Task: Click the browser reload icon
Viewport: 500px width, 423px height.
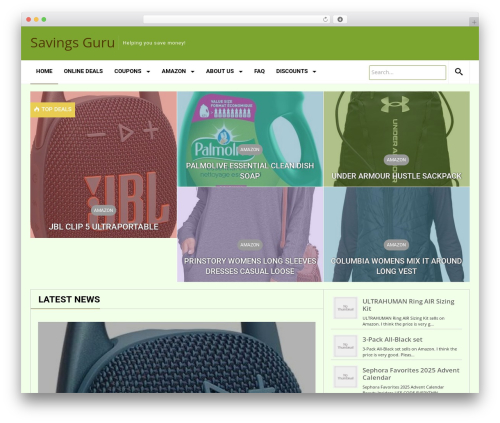Action: (x=325, y=20)
